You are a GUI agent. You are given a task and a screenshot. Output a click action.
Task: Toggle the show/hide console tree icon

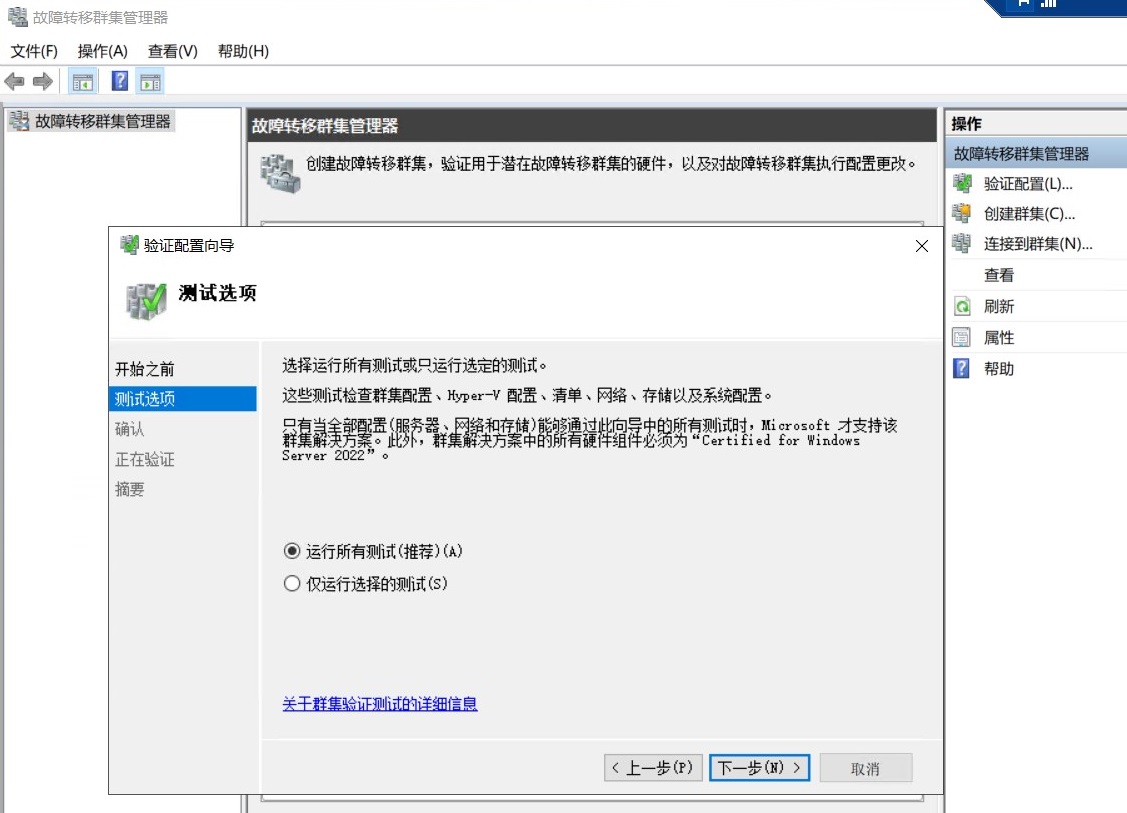[x=82, y=81]
